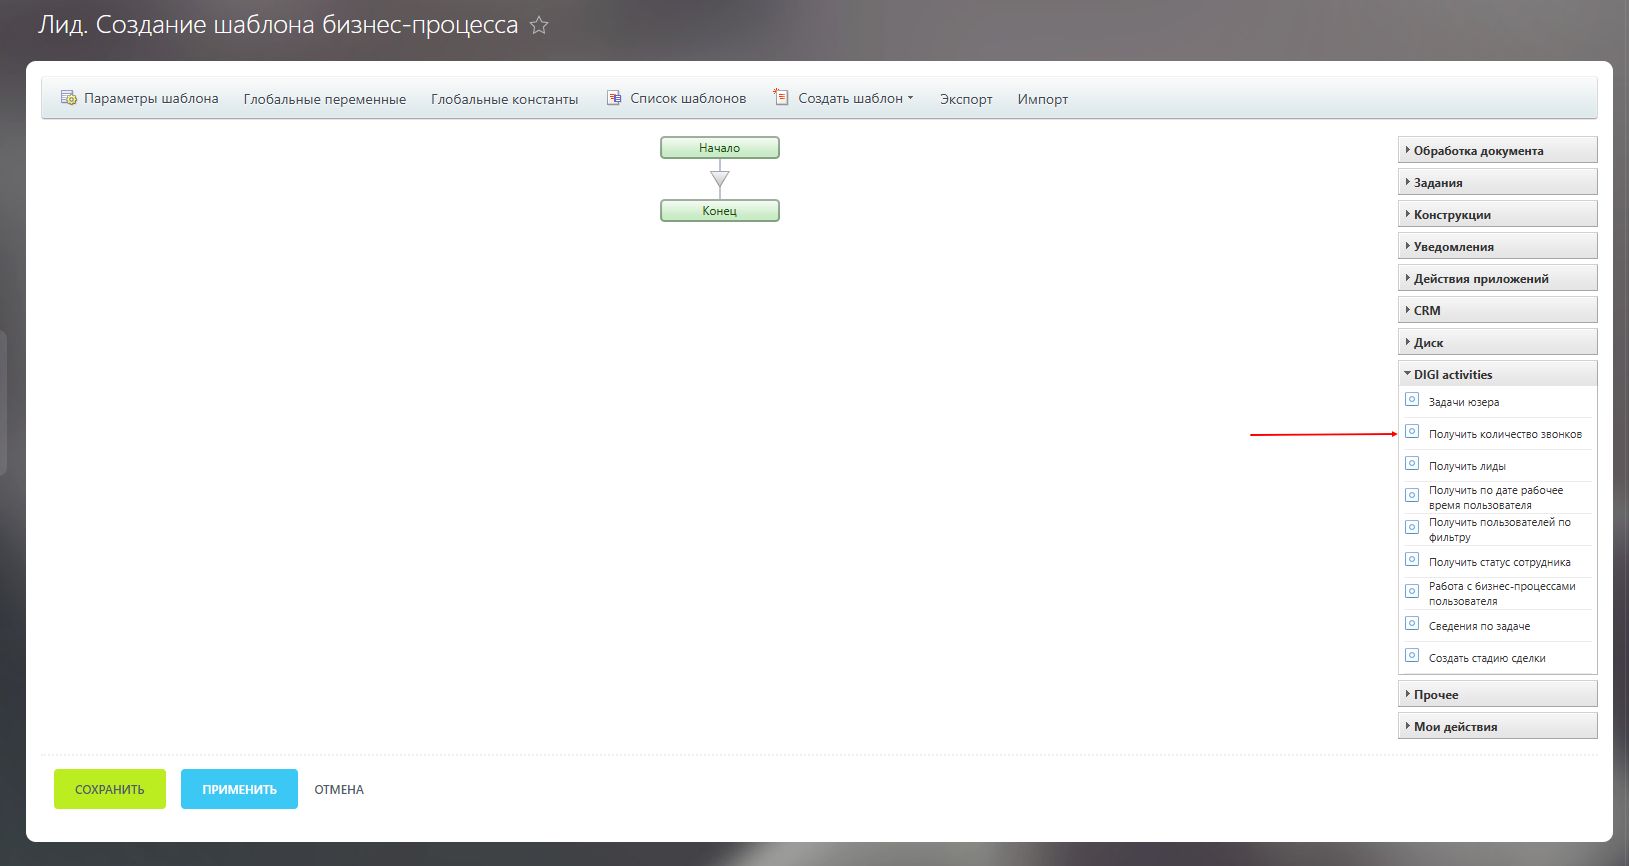Image resolution: width=1629 pixels, height=866 pixels.
Task: Select Работа с бизнес-процессами пользователя activity
Action: tap(1502, 593)
